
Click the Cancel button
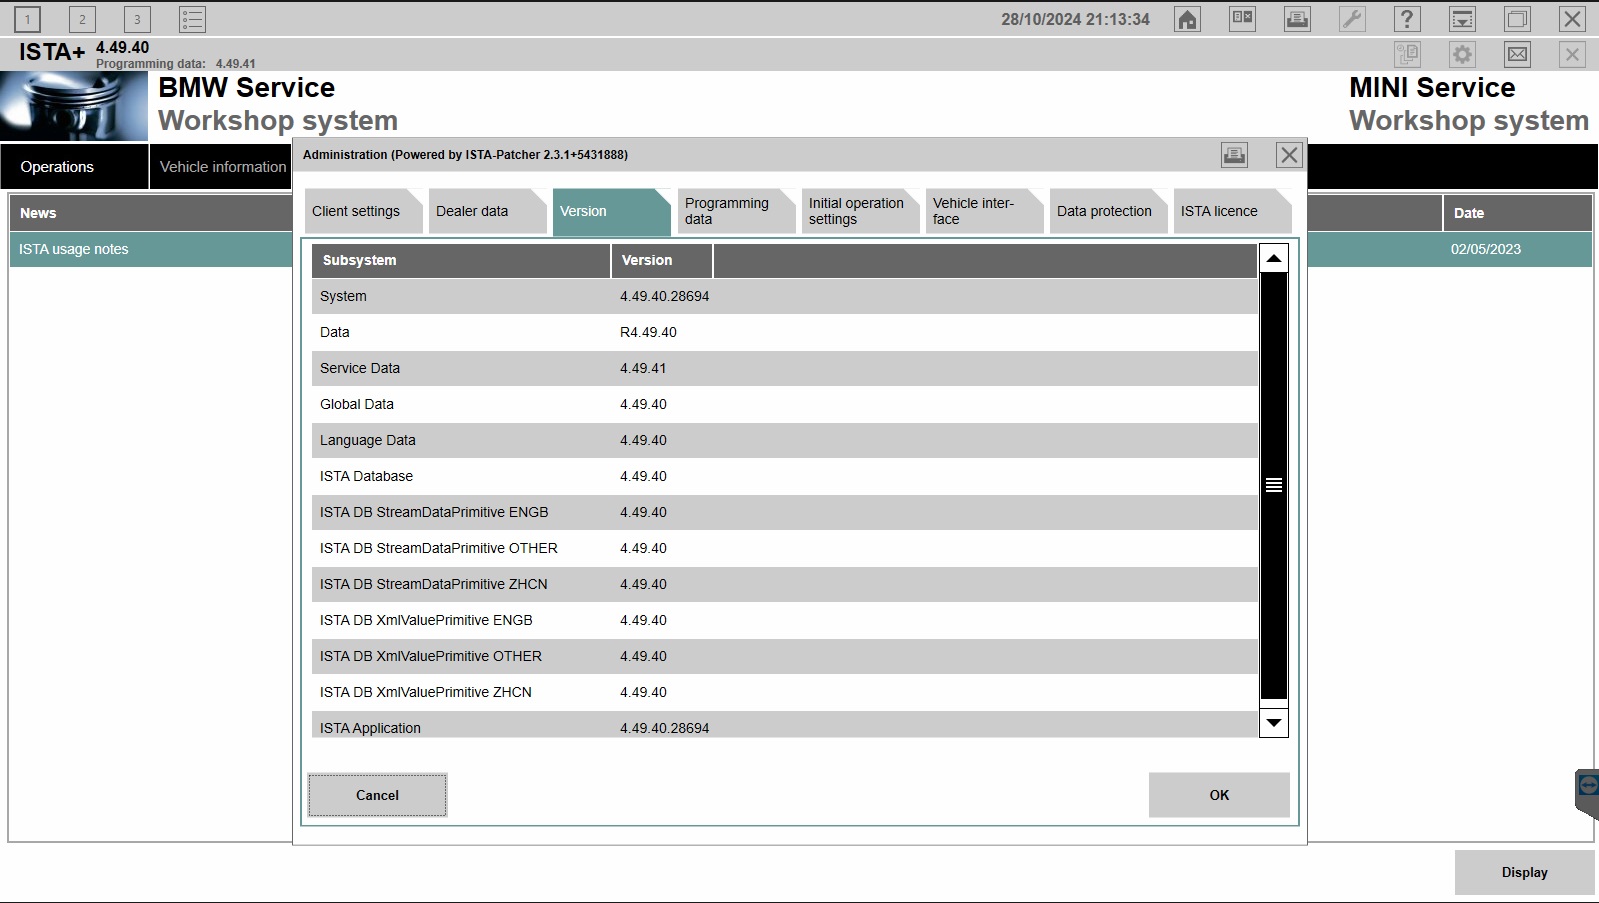tap(377, 795)
